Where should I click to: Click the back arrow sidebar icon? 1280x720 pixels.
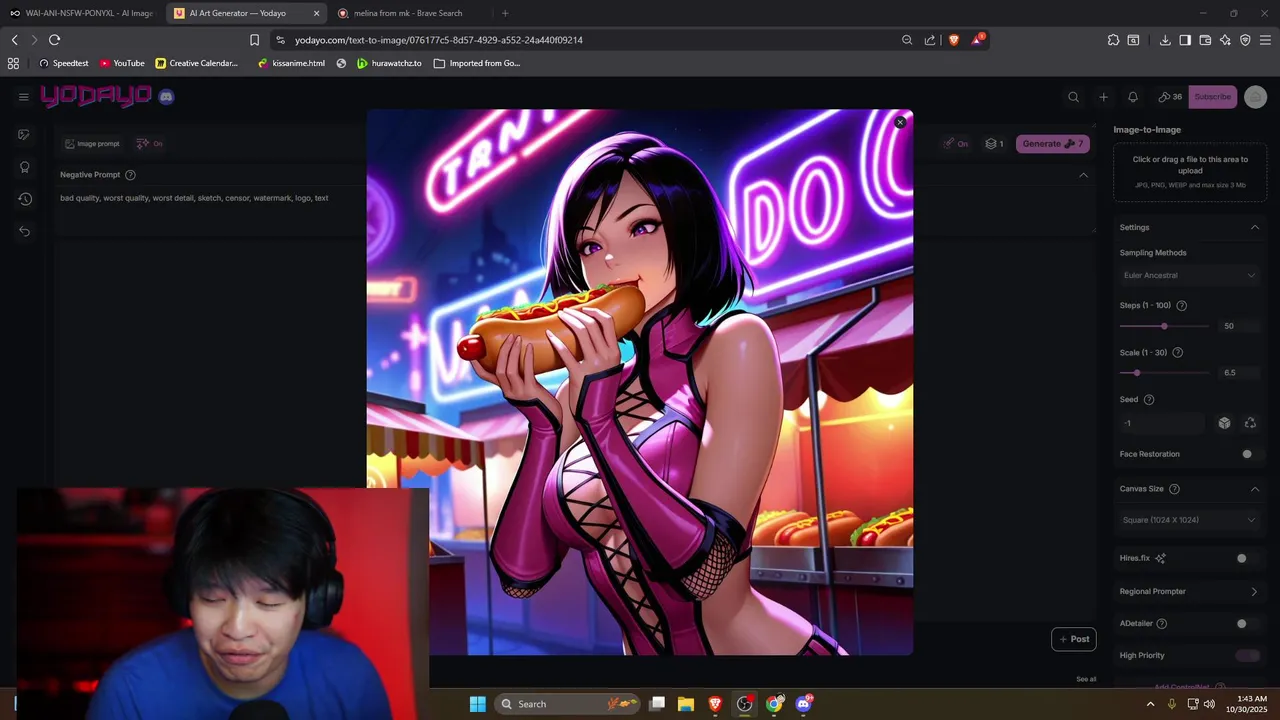(x=24, y=231)
